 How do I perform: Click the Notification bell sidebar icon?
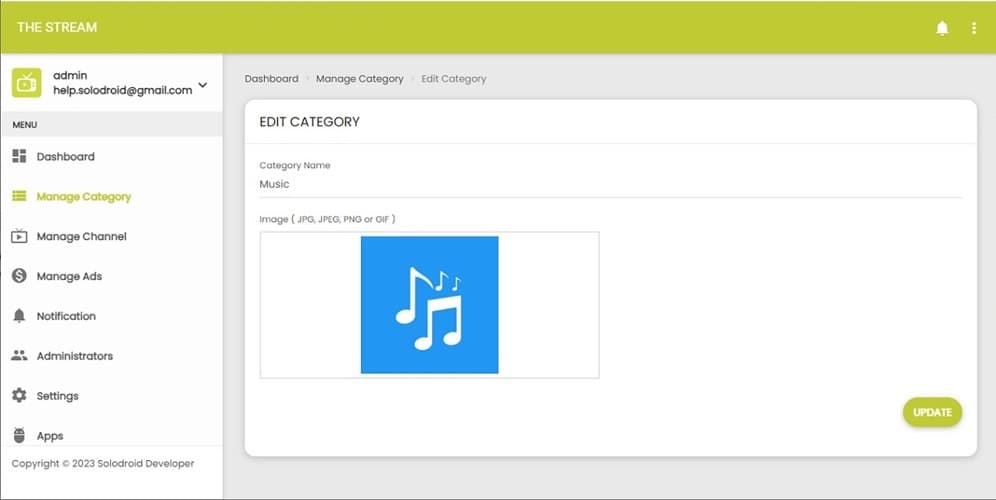[19, 316]
